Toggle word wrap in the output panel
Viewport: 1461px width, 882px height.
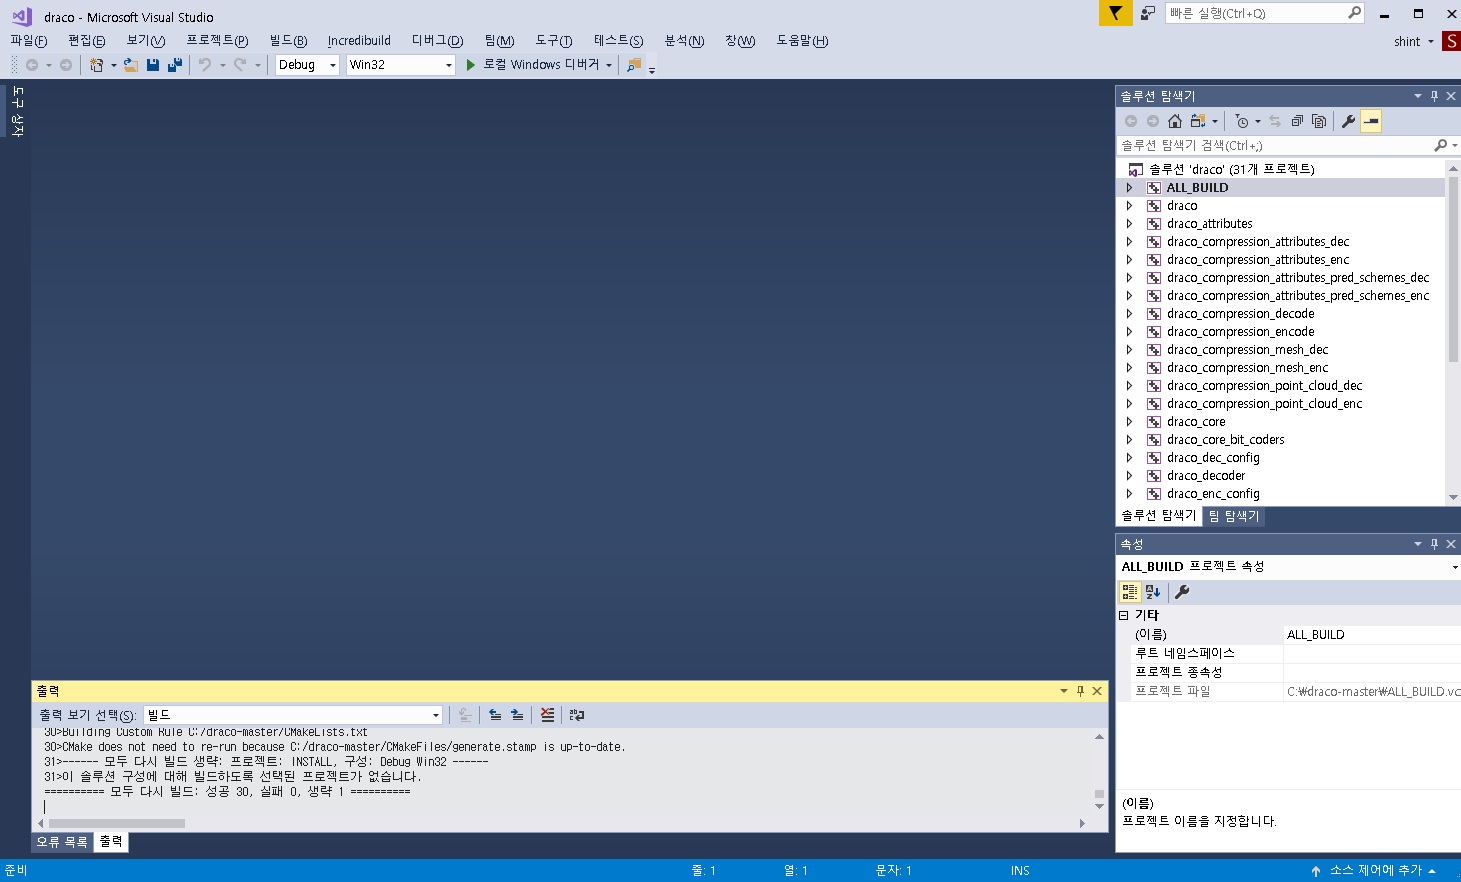[x=577, y=715]
